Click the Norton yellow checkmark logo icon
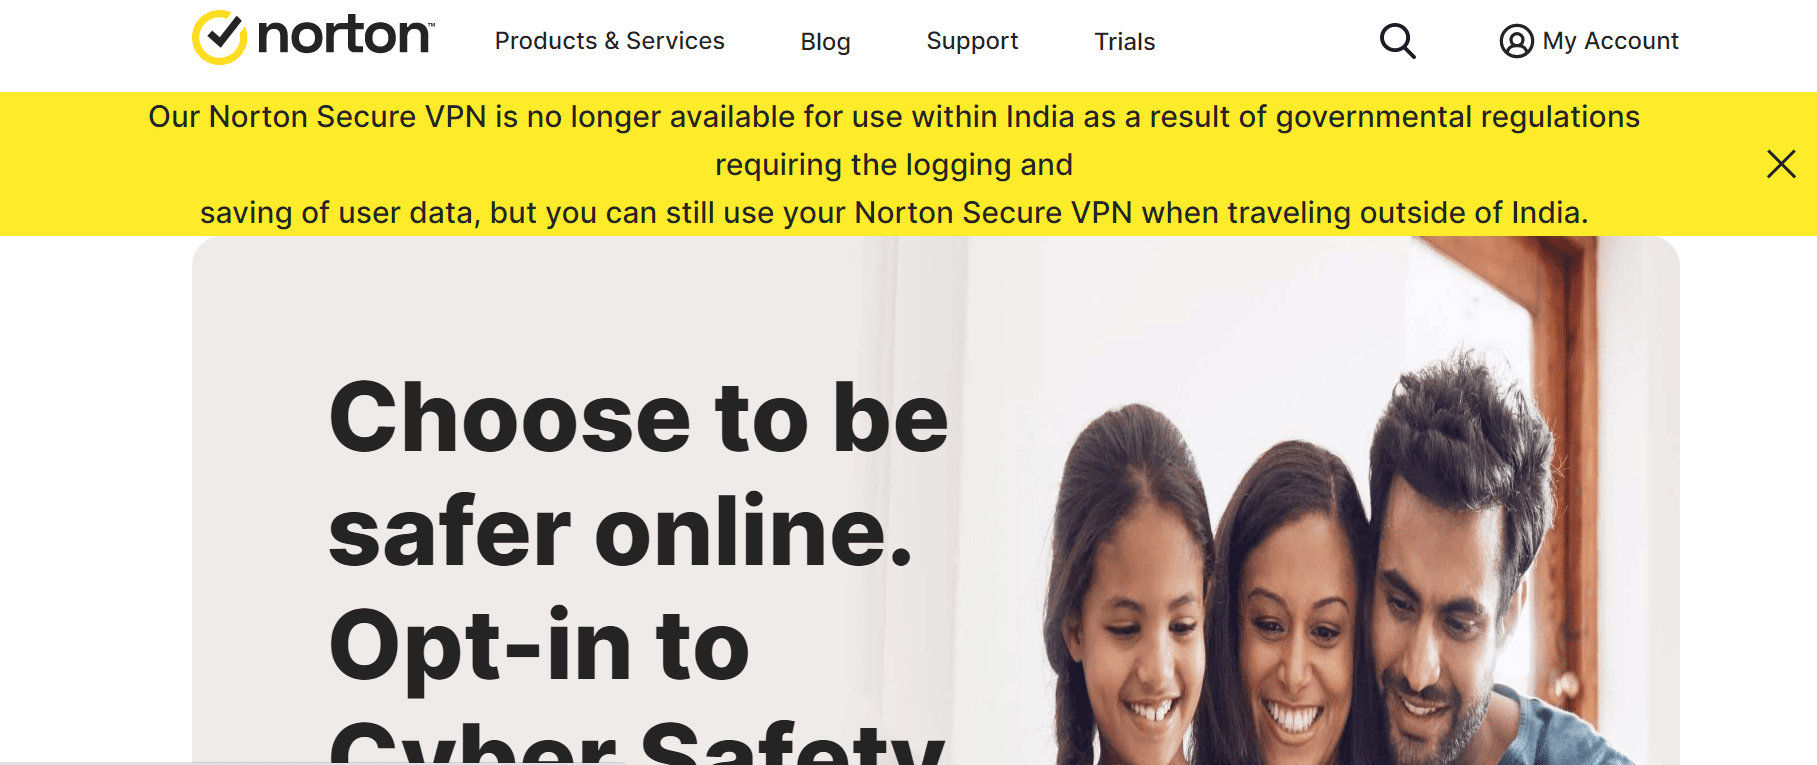The image size is (1817, 765). point(219,38)
